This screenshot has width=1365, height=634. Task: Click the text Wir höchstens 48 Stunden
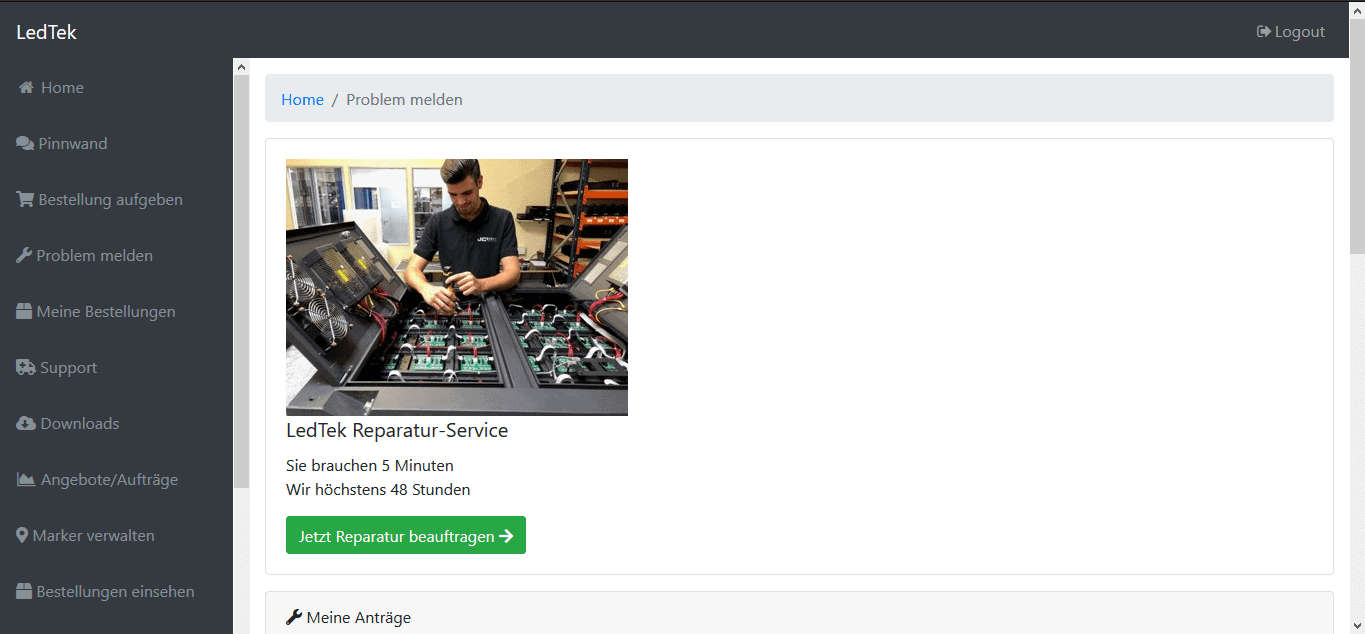[x=378, y=490]
